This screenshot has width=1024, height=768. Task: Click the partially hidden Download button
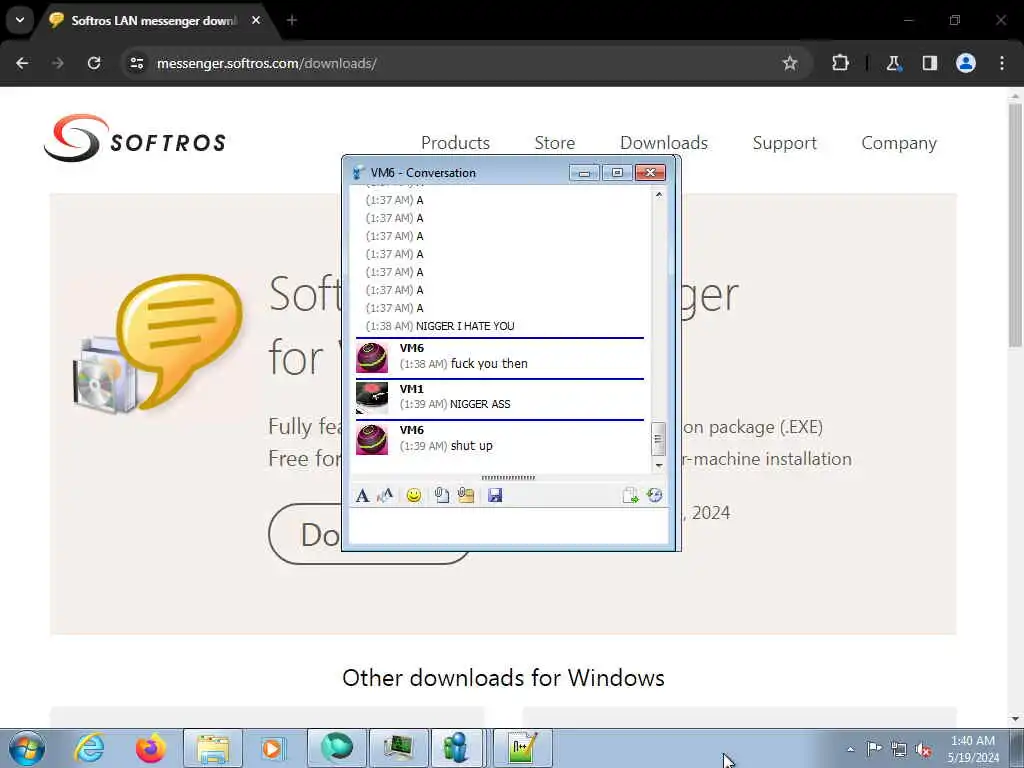click(x=305, y=534)
